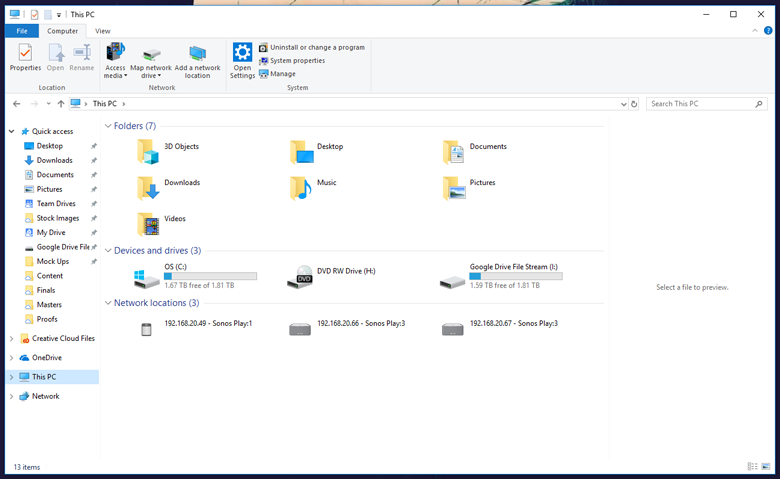Switch to large icons view in status bar
Viewport: 780px width, 479px height.
pos(766,467)
